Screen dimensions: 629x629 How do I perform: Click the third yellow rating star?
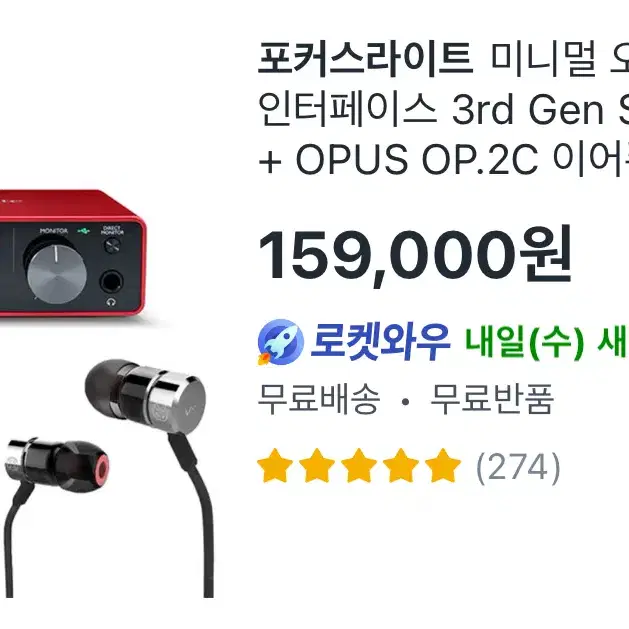click(359, 466)
